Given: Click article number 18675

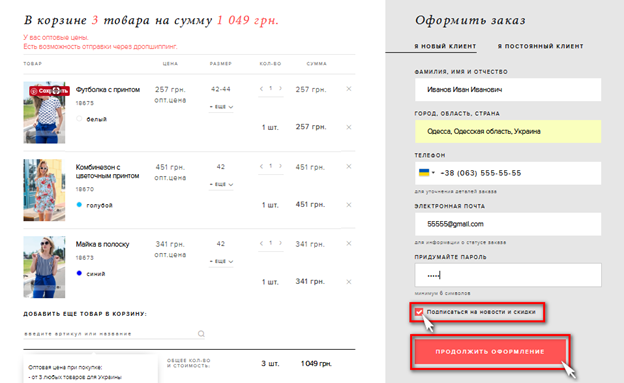Looking at the screenshot, I should point(85,103).
